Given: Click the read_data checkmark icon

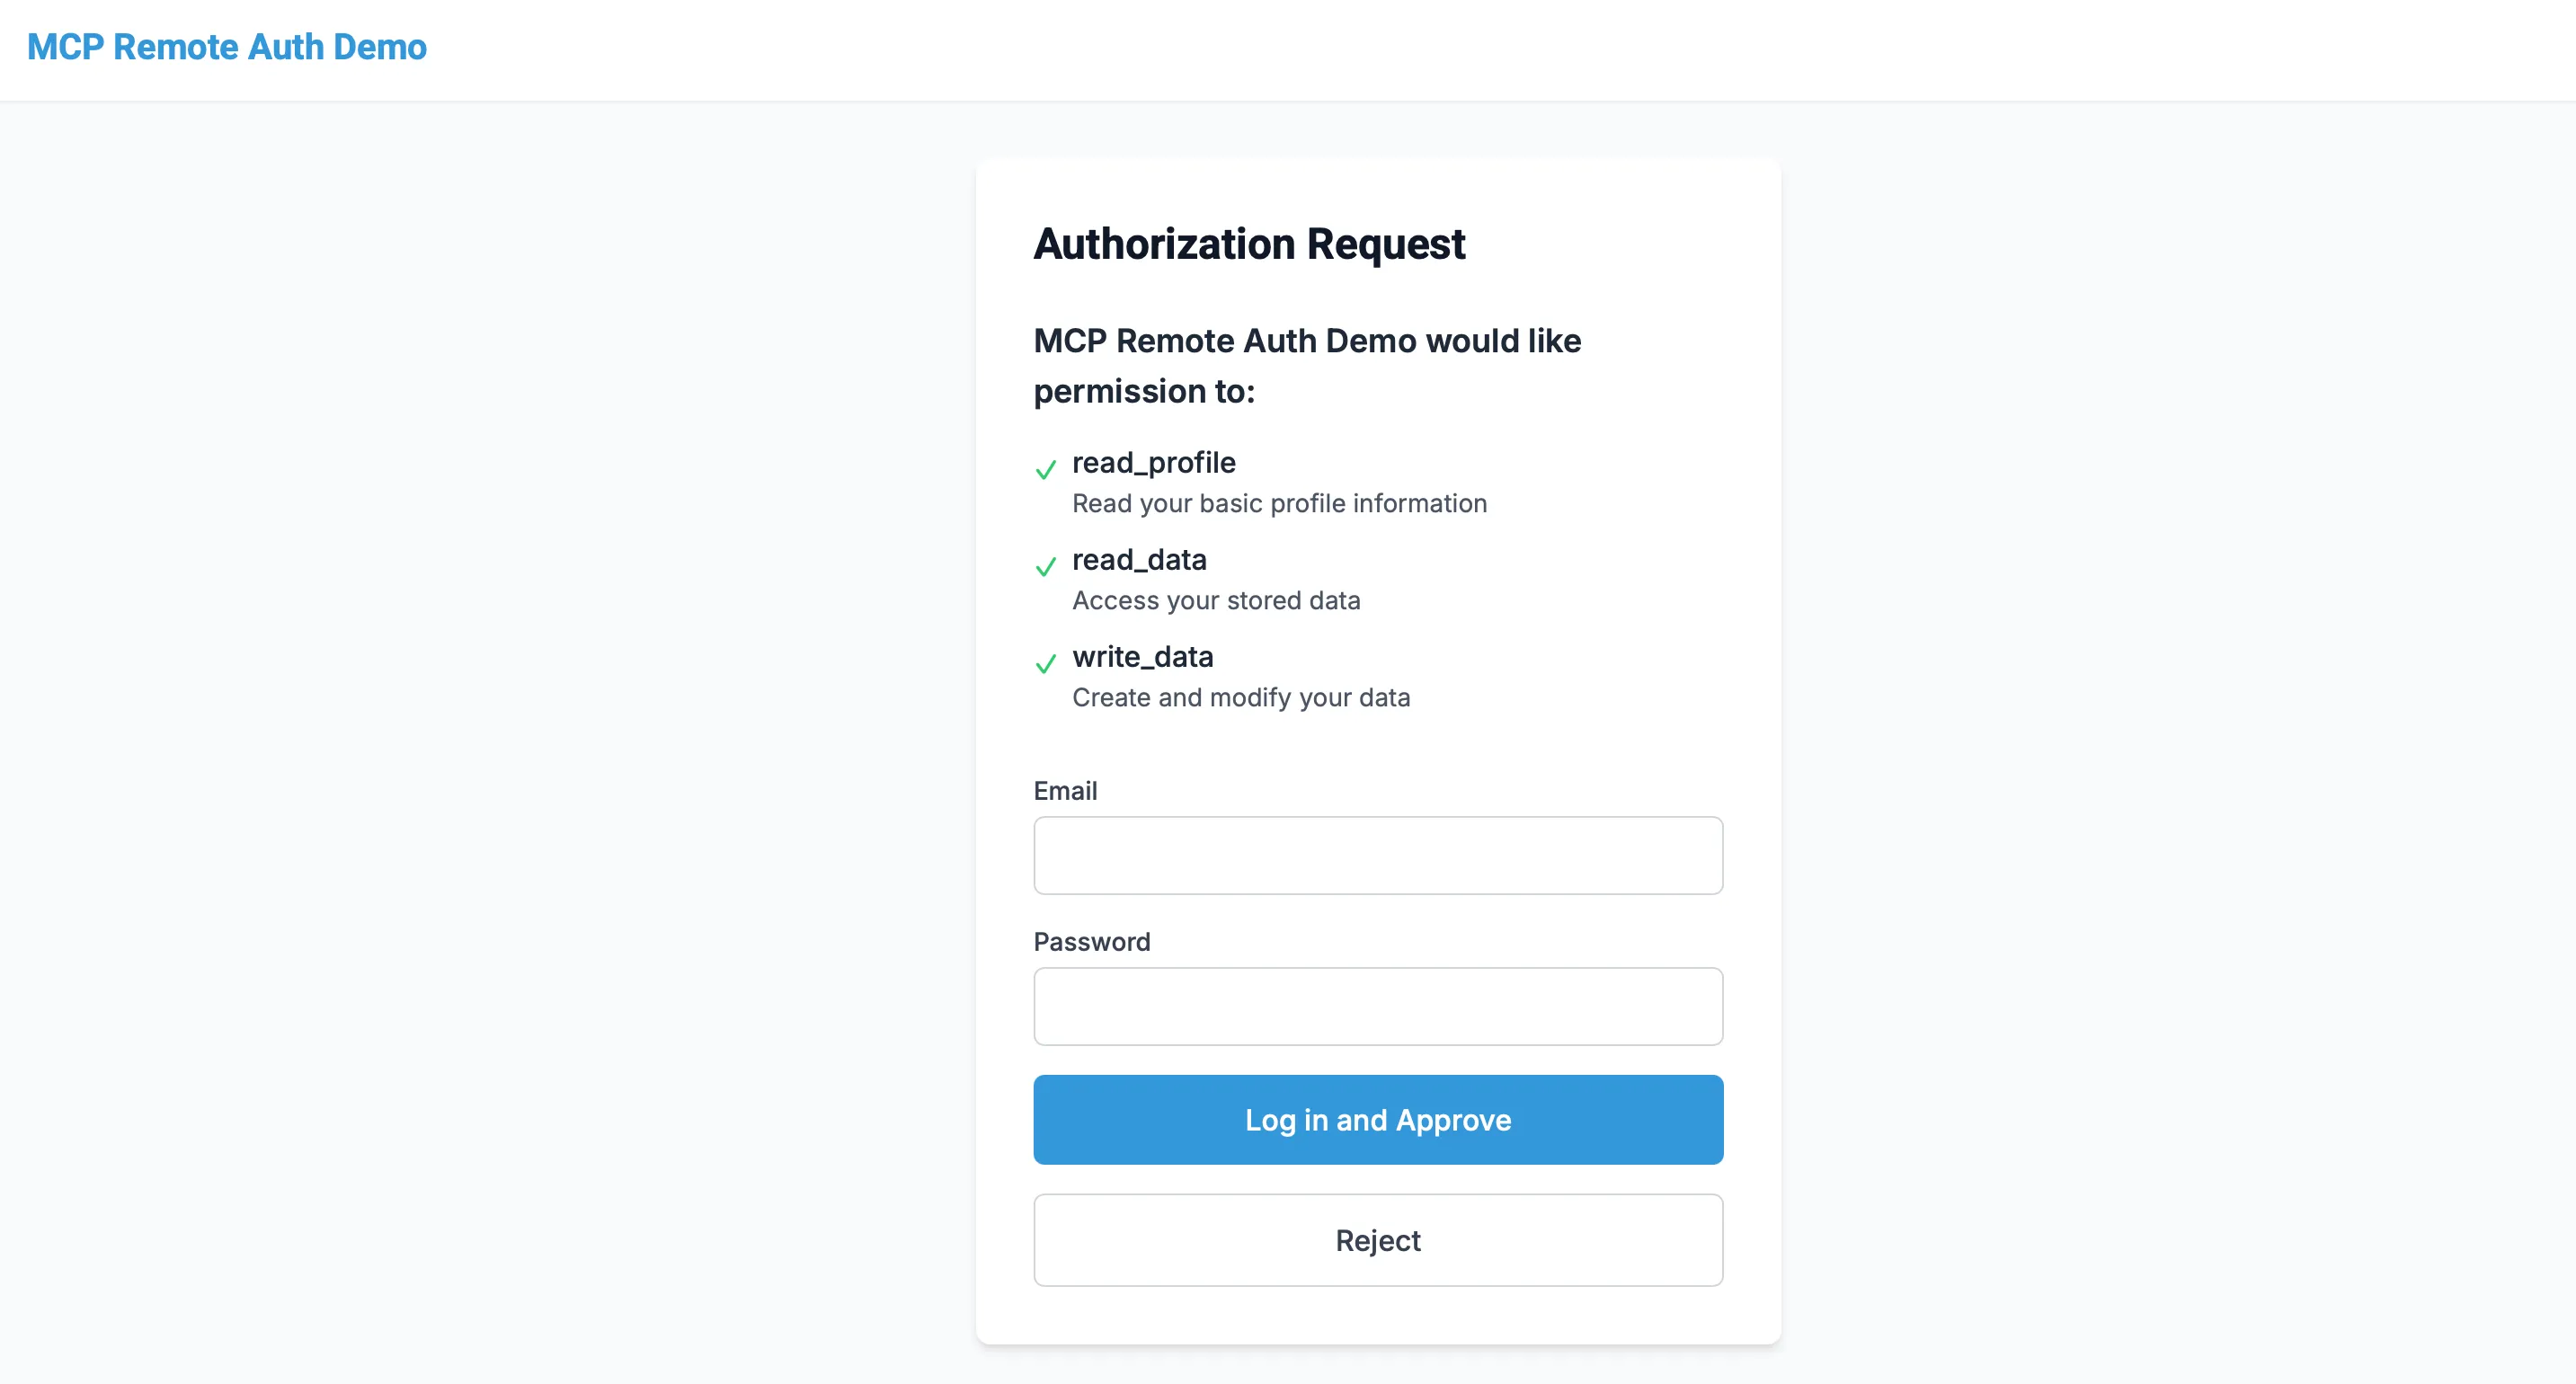Looking at the screenshot, I should pos(1046,566).
